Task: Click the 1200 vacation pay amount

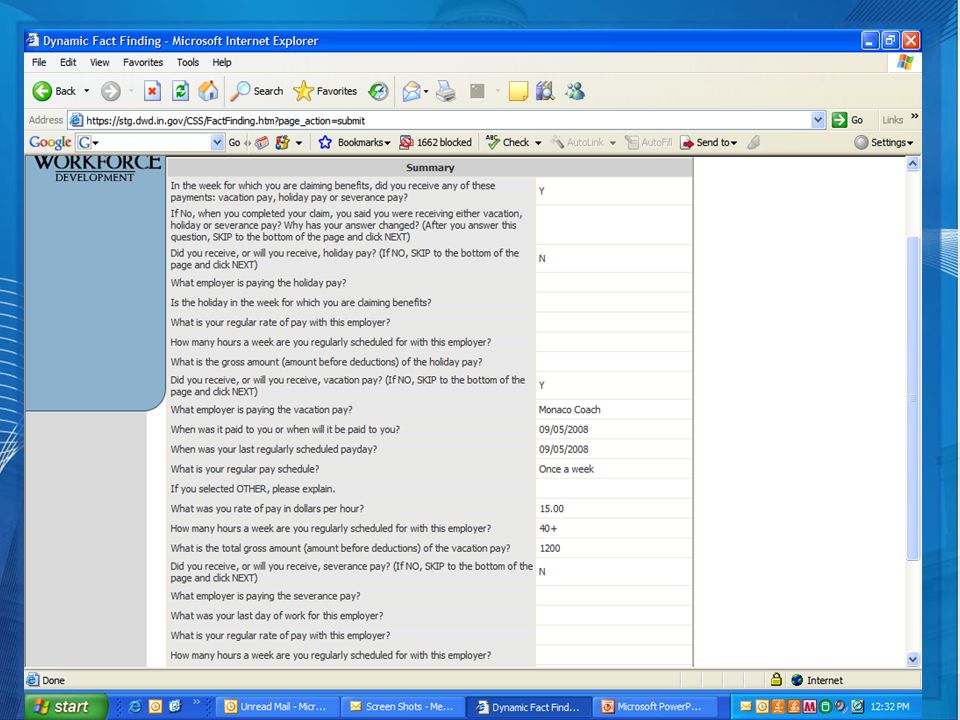Action: (550, 548)
